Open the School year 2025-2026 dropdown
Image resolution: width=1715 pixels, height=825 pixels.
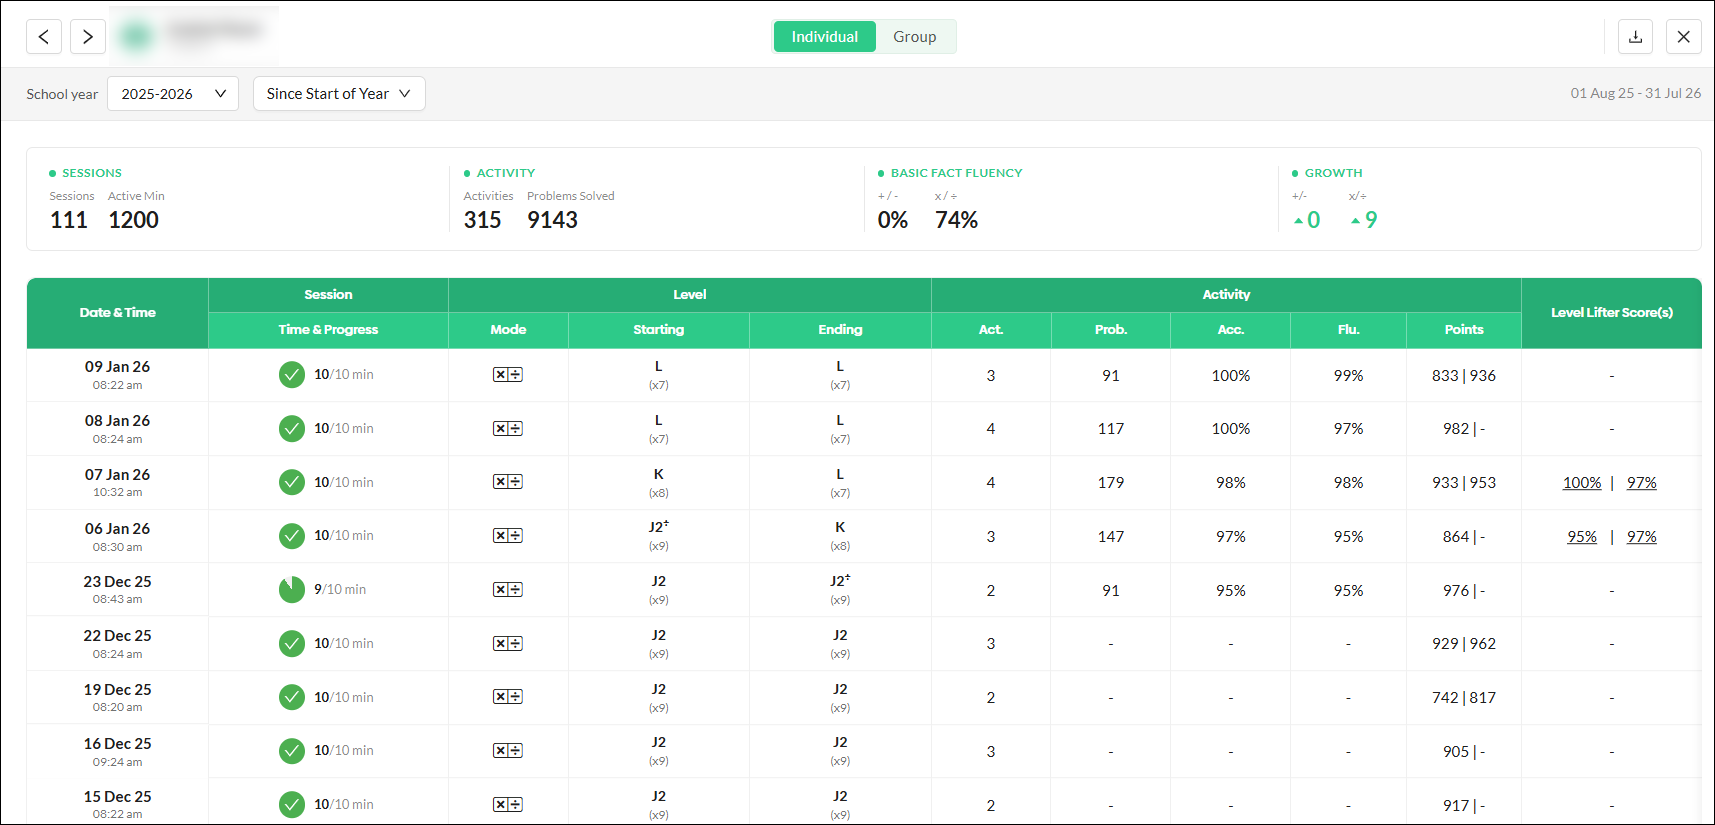[173, 94]
